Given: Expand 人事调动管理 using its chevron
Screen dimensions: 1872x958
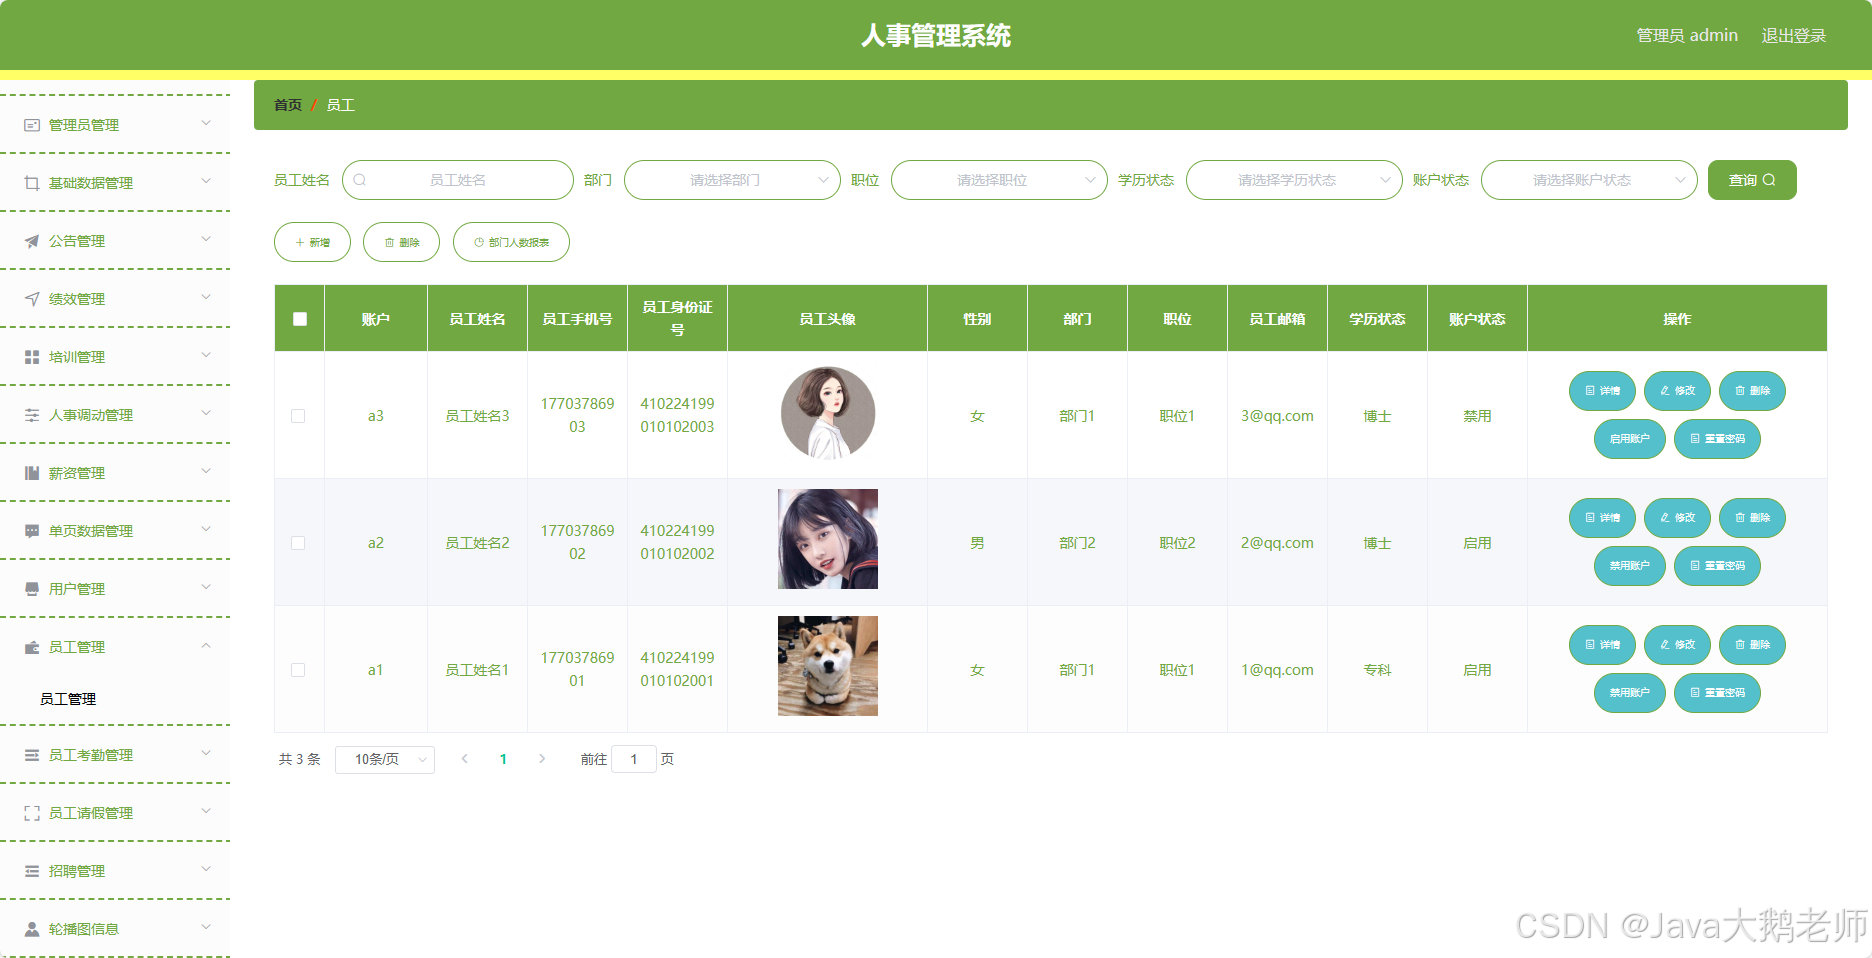Looking at the screenshot, I should pyautogui.click(x=206, y=413).
